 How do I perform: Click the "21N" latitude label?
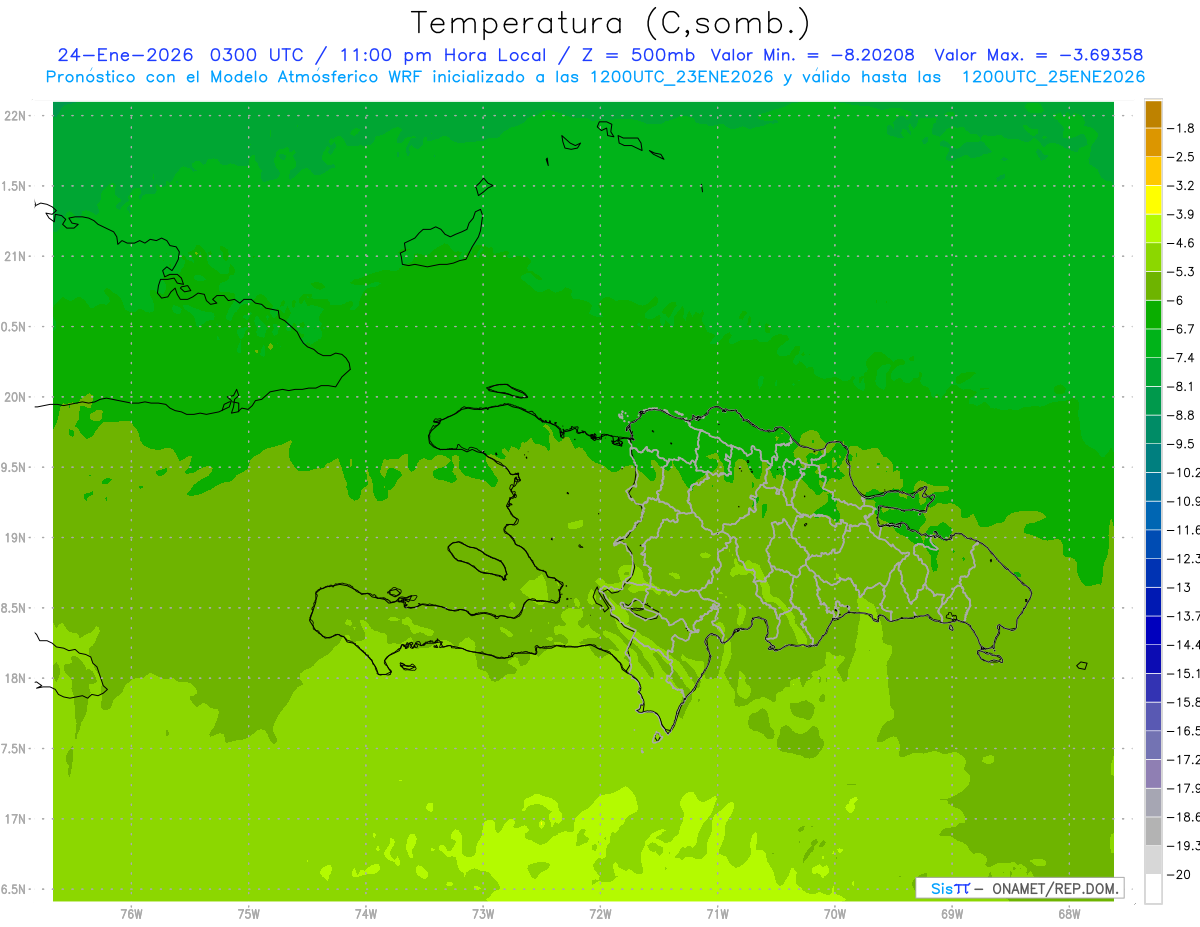pyautogui.click(x=15, y=256)
